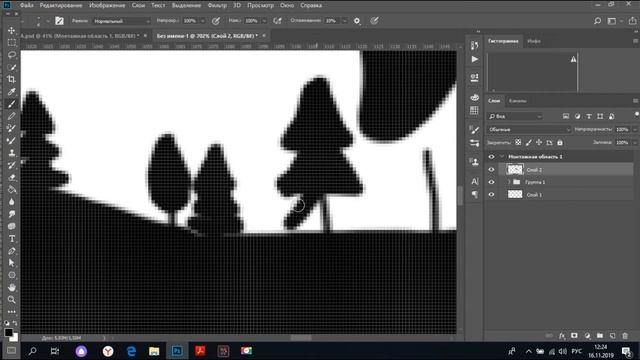Hide layer Слой 2

click(491, 169)
